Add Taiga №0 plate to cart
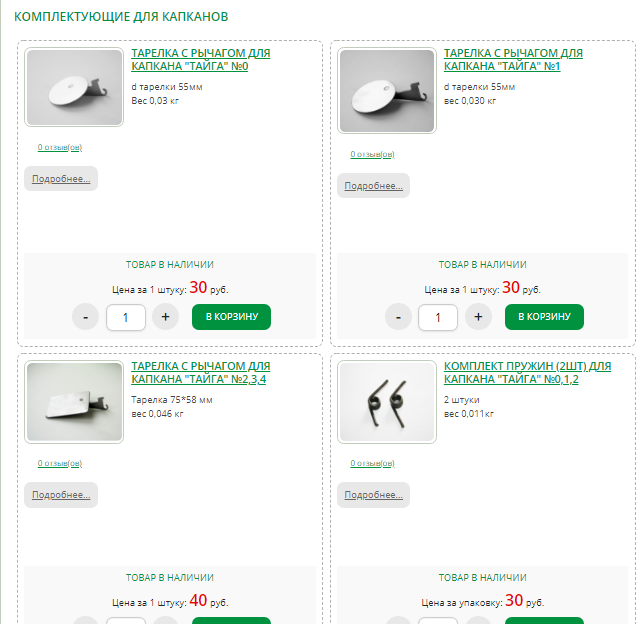641x624 pixels. [x=231, y=317]
